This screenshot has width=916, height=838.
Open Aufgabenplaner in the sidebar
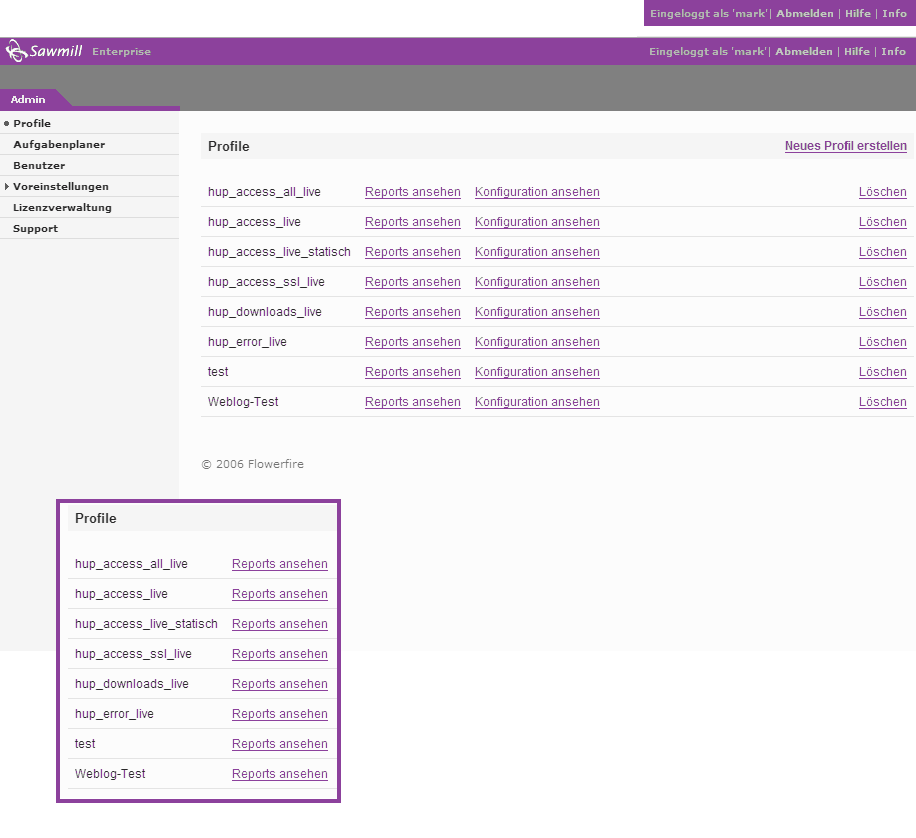[59, 145]
